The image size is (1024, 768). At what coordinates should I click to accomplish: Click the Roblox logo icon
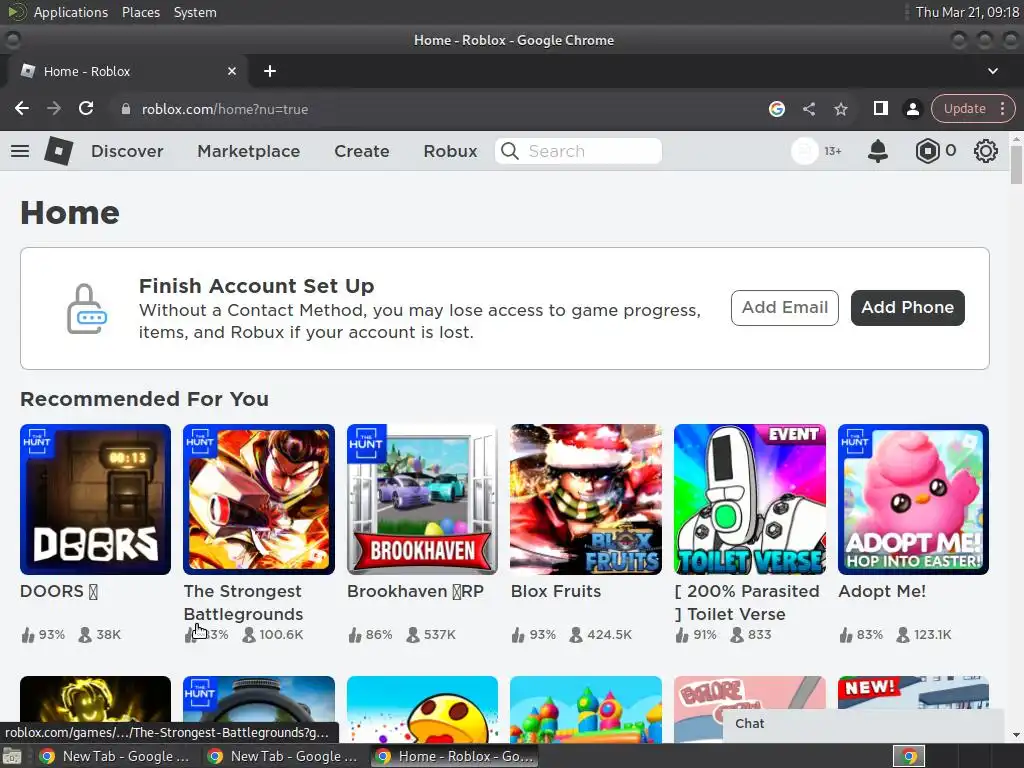coord(58,151)
